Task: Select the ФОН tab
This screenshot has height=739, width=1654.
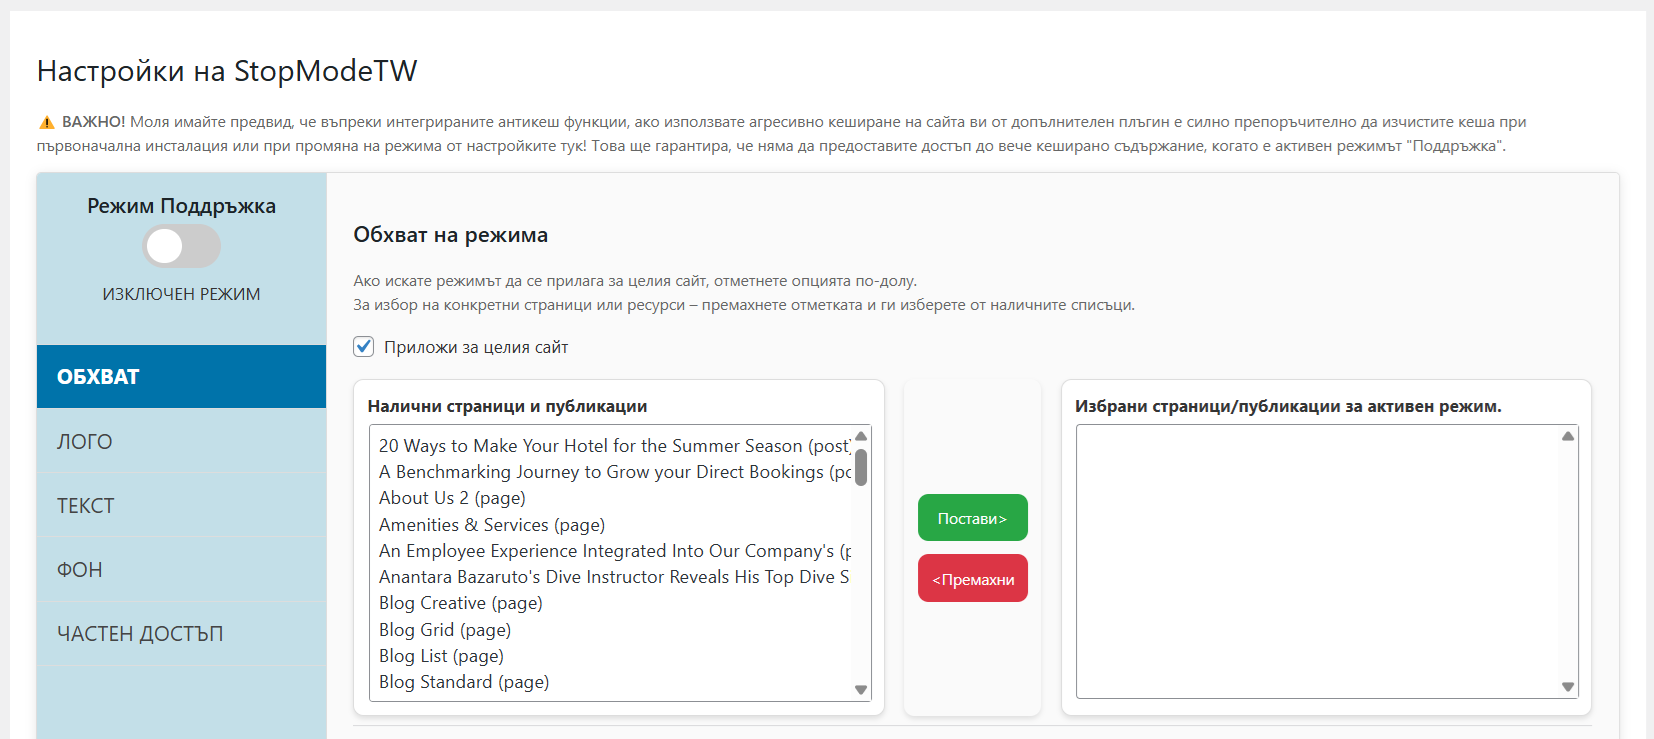Action: [181, 569]
